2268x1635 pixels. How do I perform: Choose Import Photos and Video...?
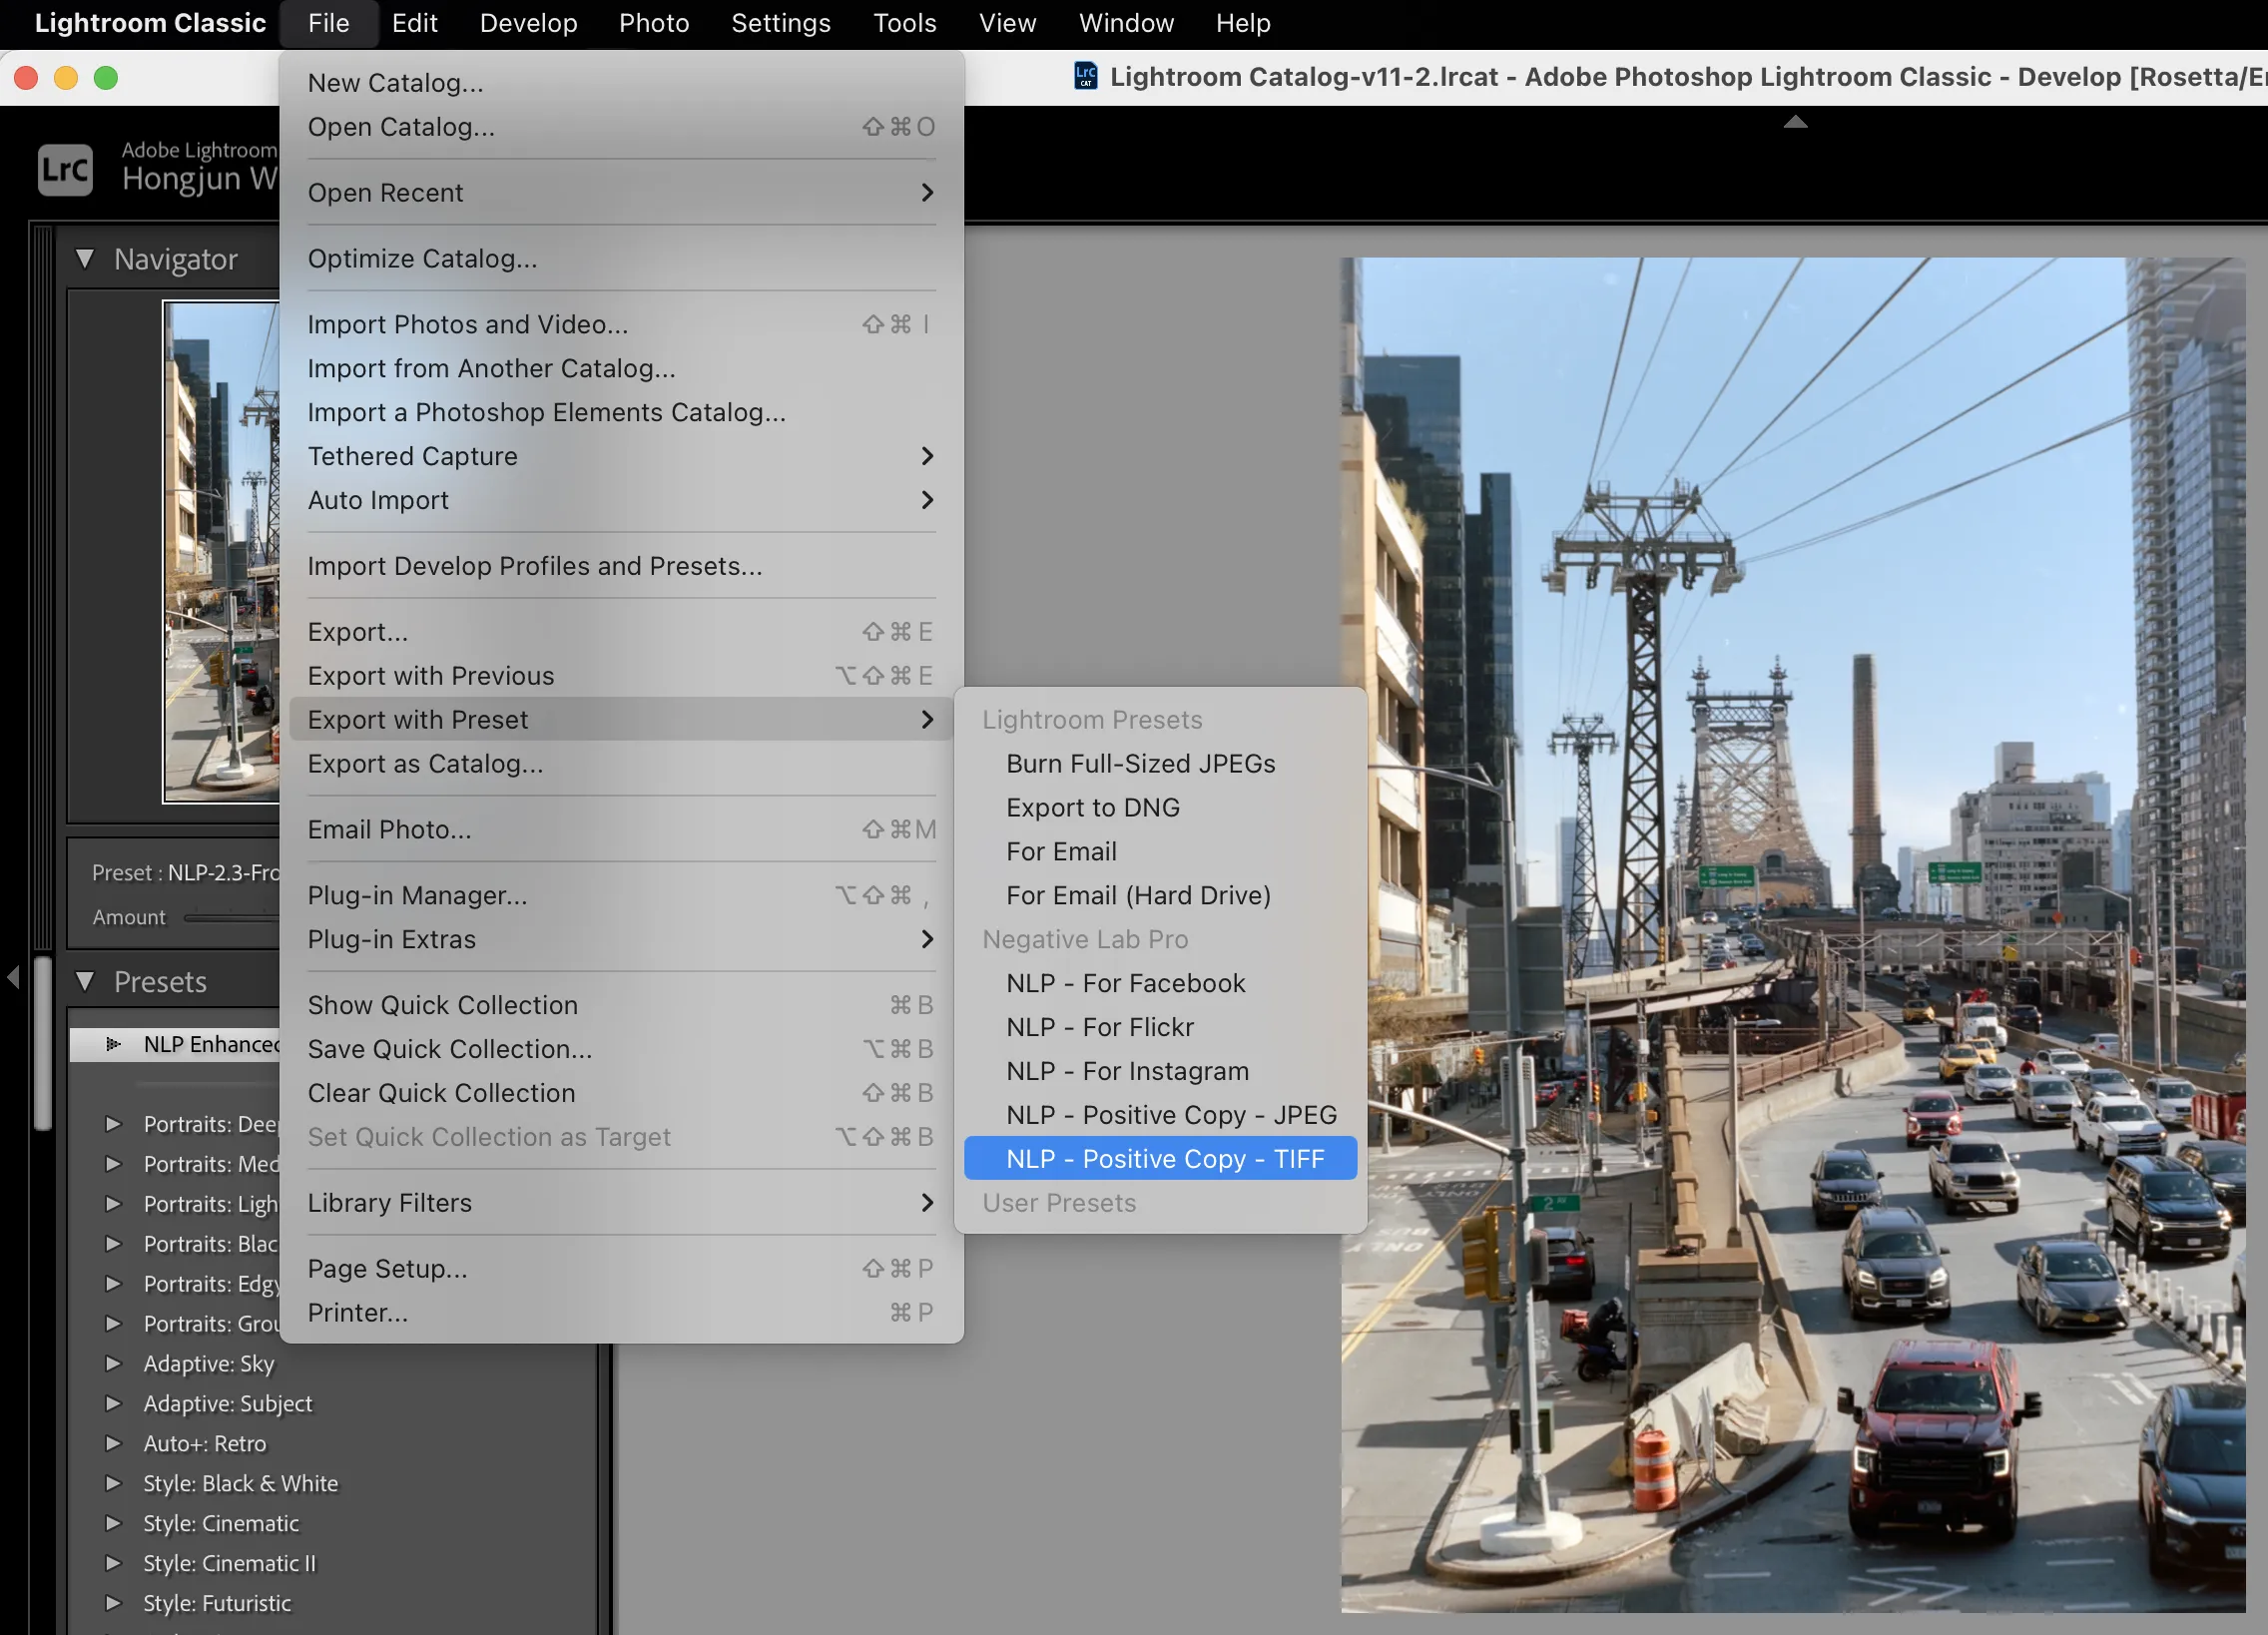621,324
